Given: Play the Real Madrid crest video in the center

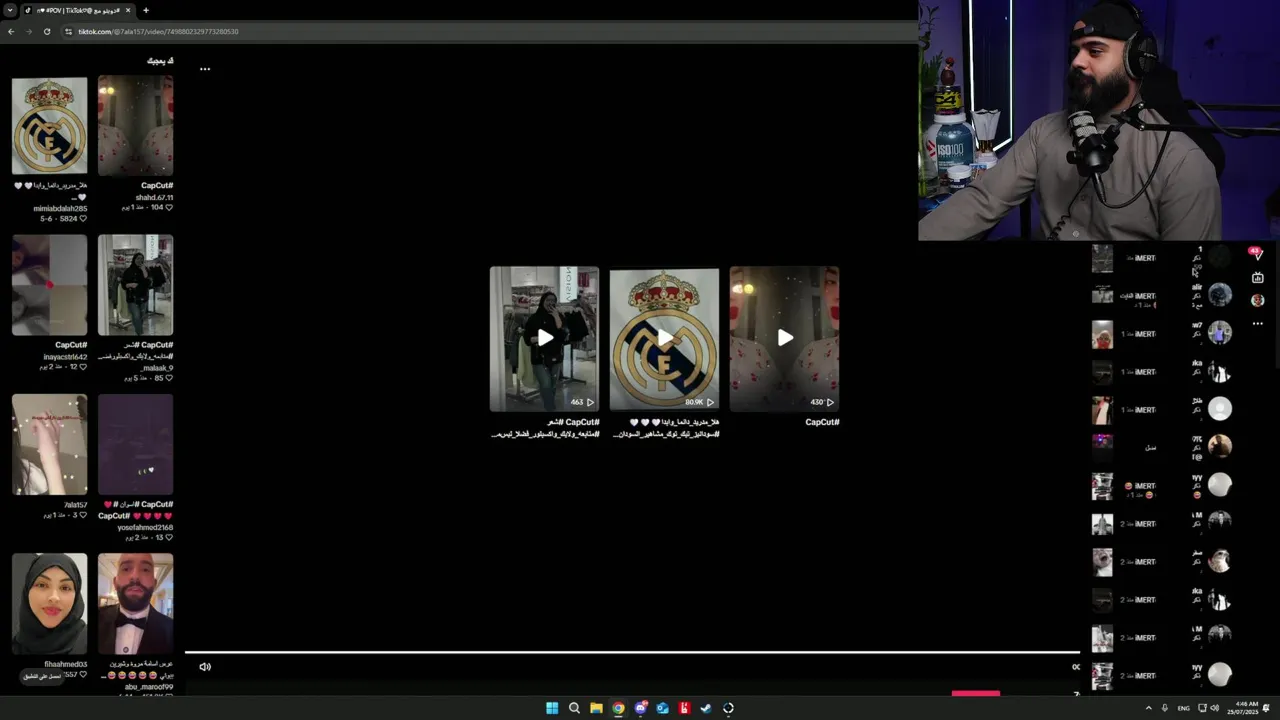Looking at the screenshot, I should point(664,338).
